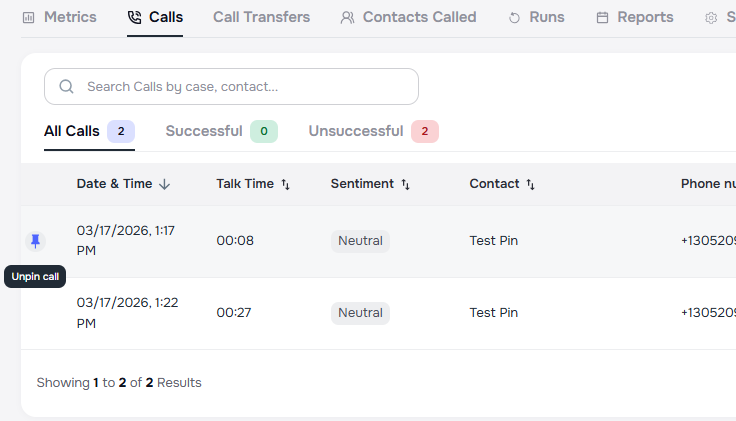
Task: Click the Phone number column header
Action: [708, 184]
